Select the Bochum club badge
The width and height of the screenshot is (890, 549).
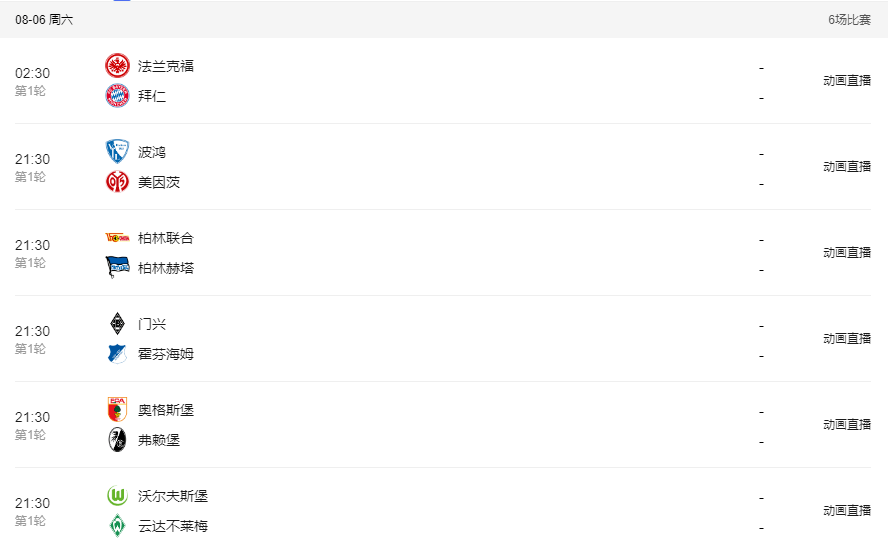117,152
